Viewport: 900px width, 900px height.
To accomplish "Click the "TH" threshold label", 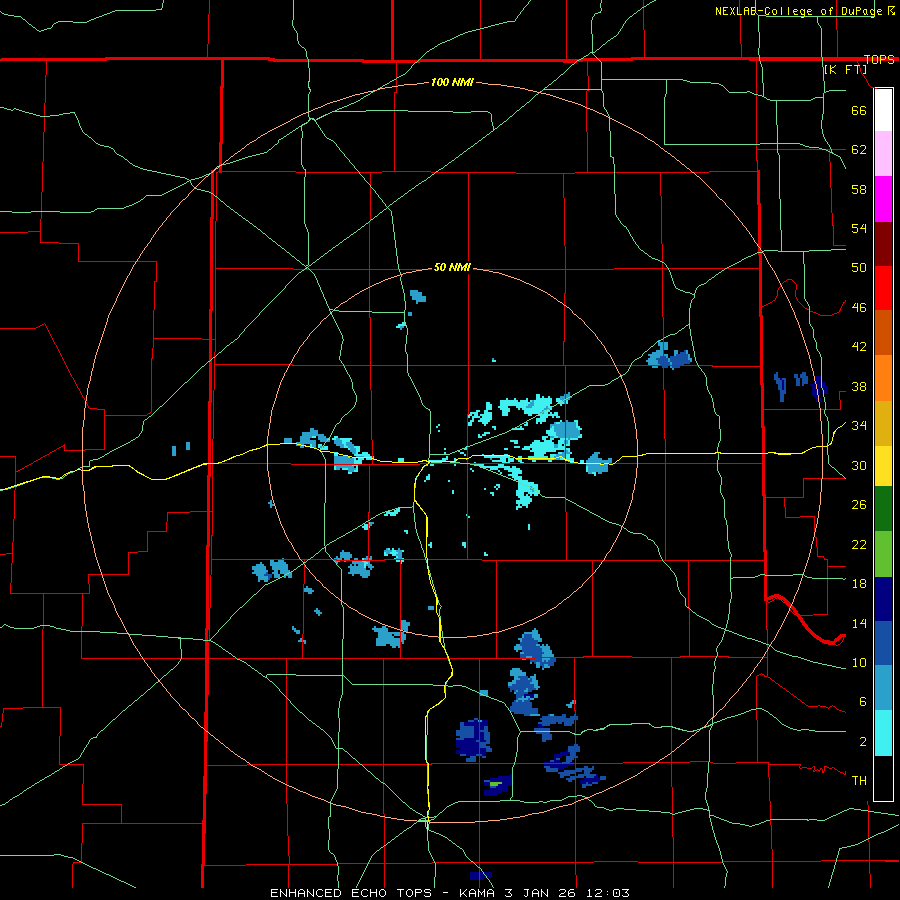I will pos(859,781).
